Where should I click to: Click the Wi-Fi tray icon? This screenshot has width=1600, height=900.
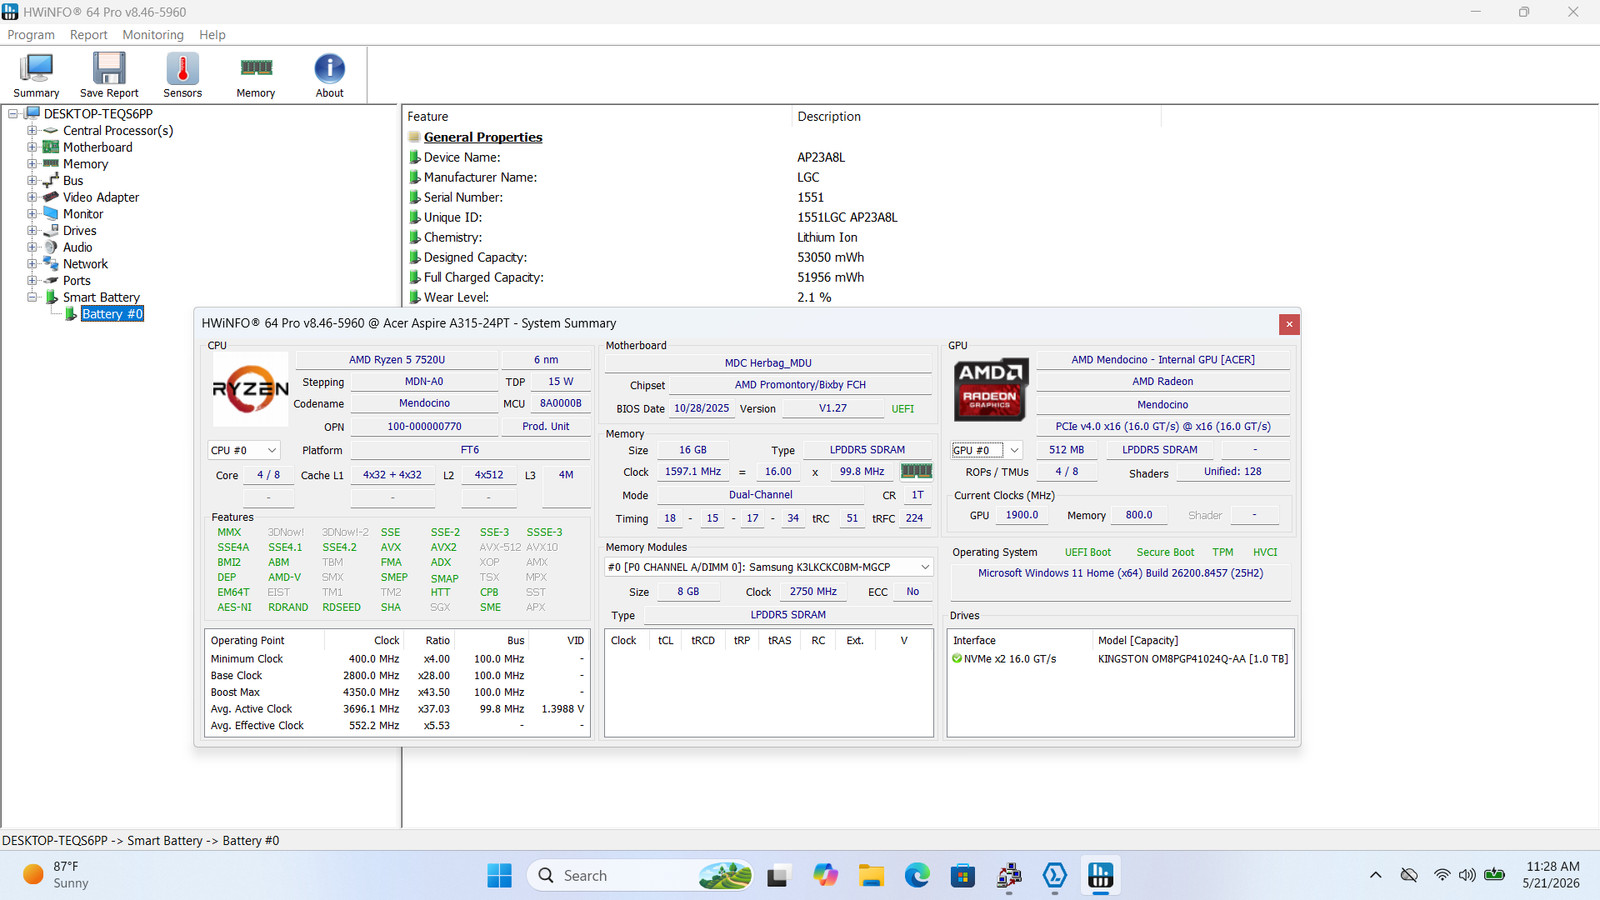pos(1442,875)
